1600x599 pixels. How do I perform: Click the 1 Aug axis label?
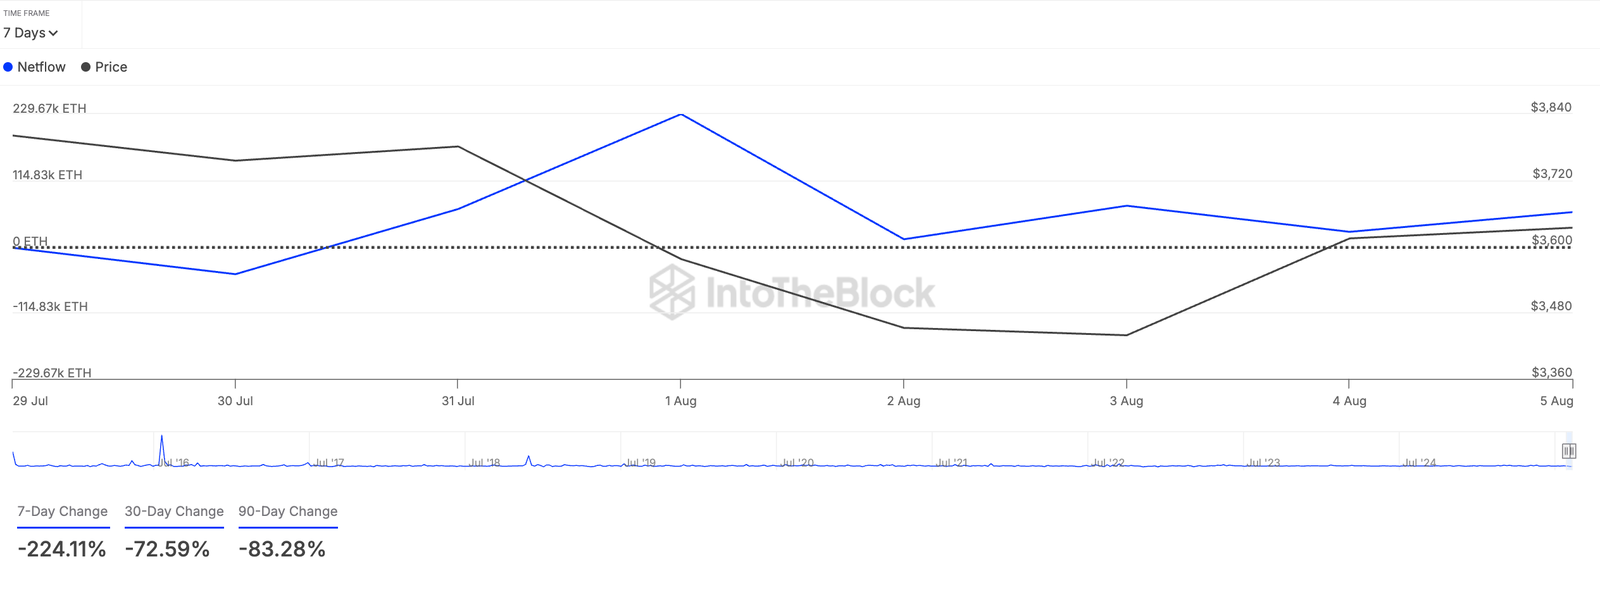click(x=680, y=400)
